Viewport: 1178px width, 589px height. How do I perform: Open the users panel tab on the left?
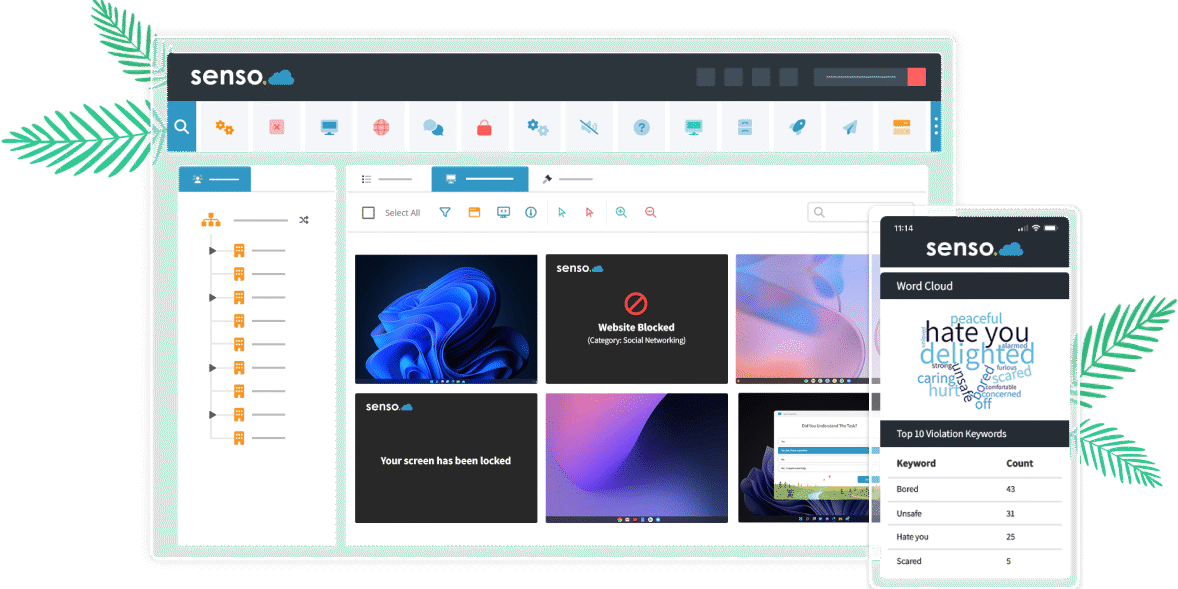(215, 179)
